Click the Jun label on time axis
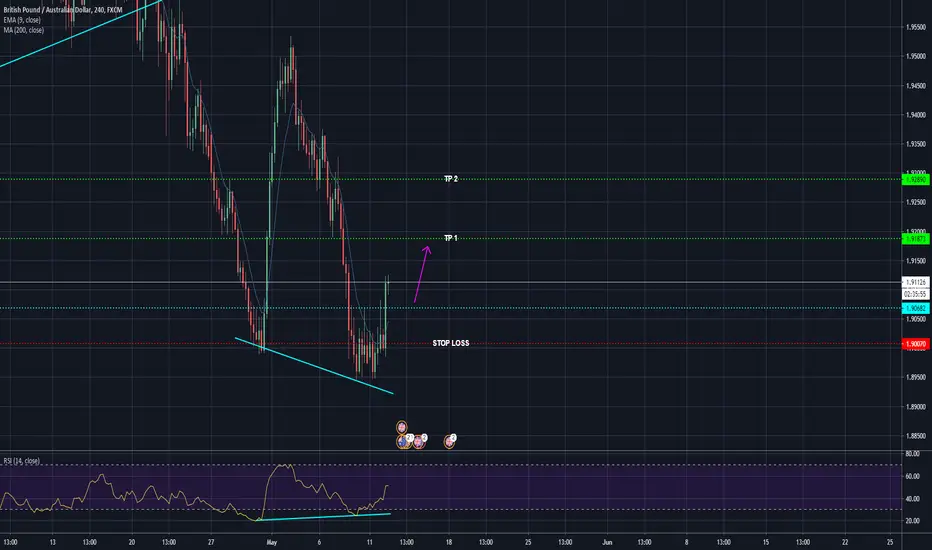Screen dimensions: 932x550 (x=607, y=542)
